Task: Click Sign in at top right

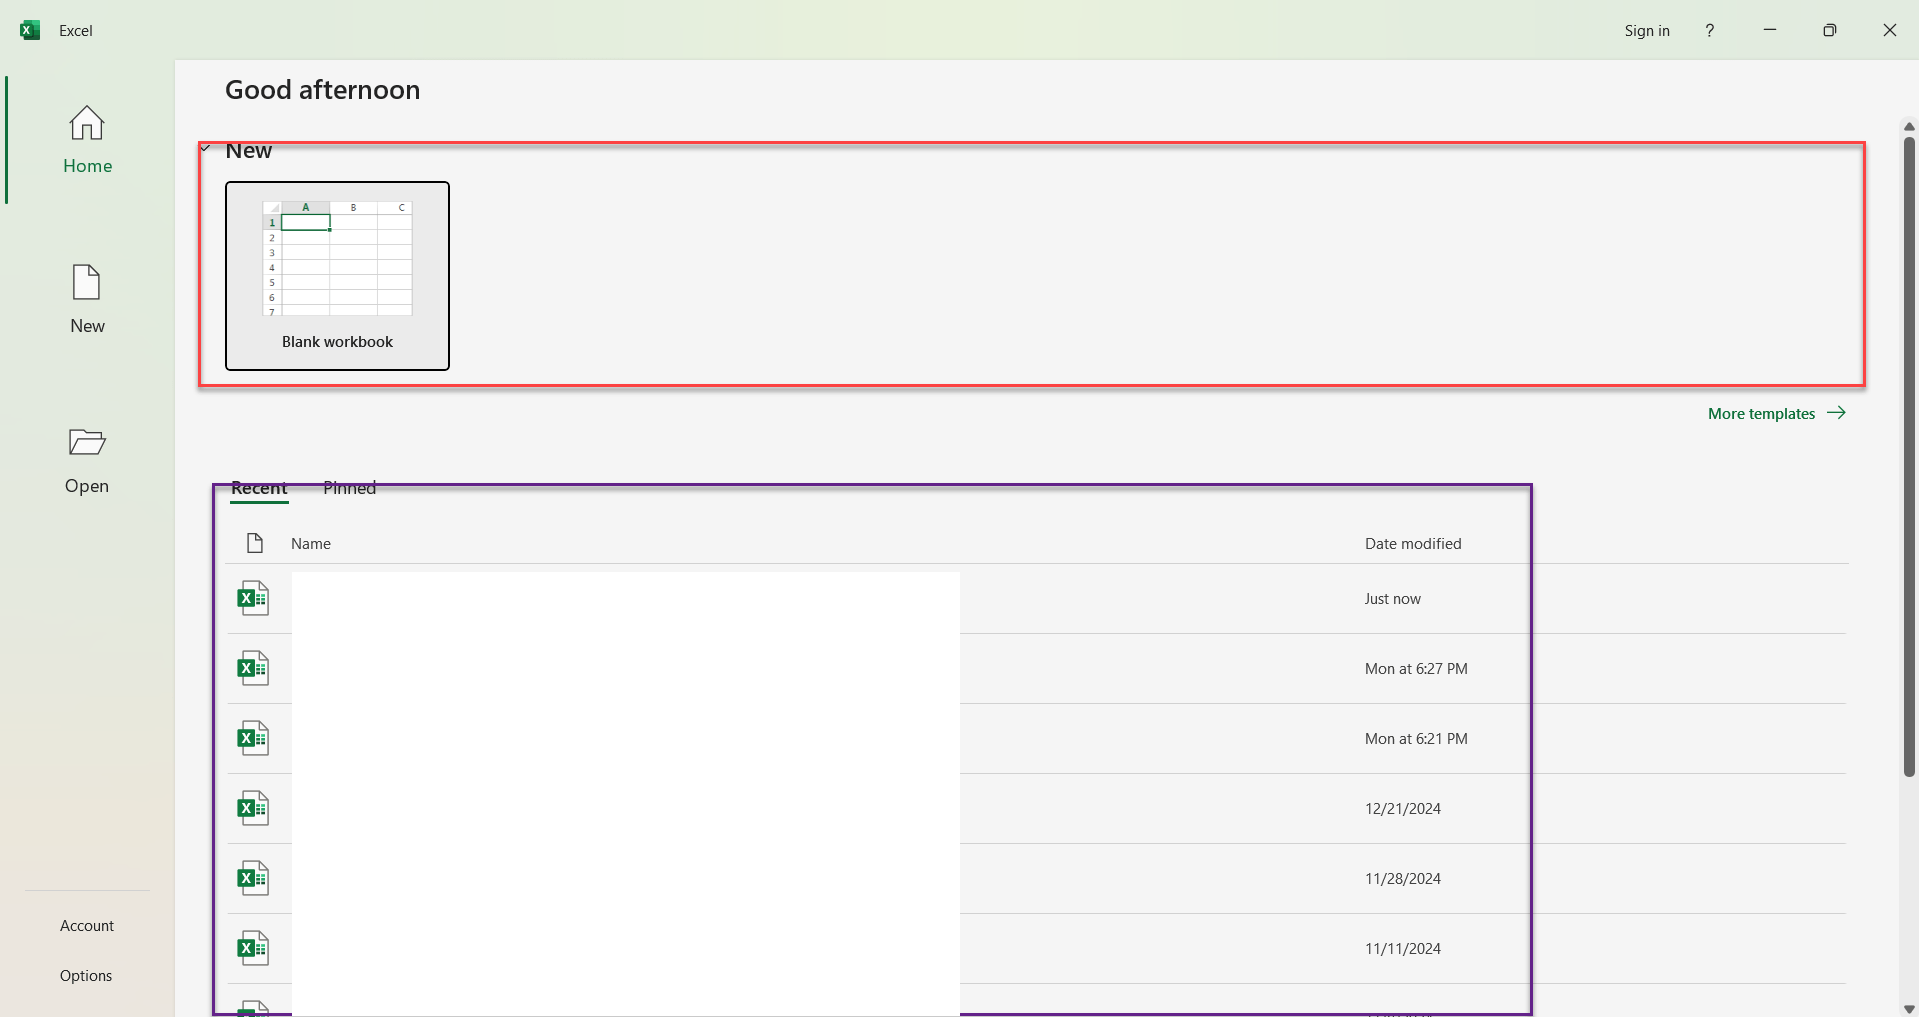Action: tap(1647, 31)
